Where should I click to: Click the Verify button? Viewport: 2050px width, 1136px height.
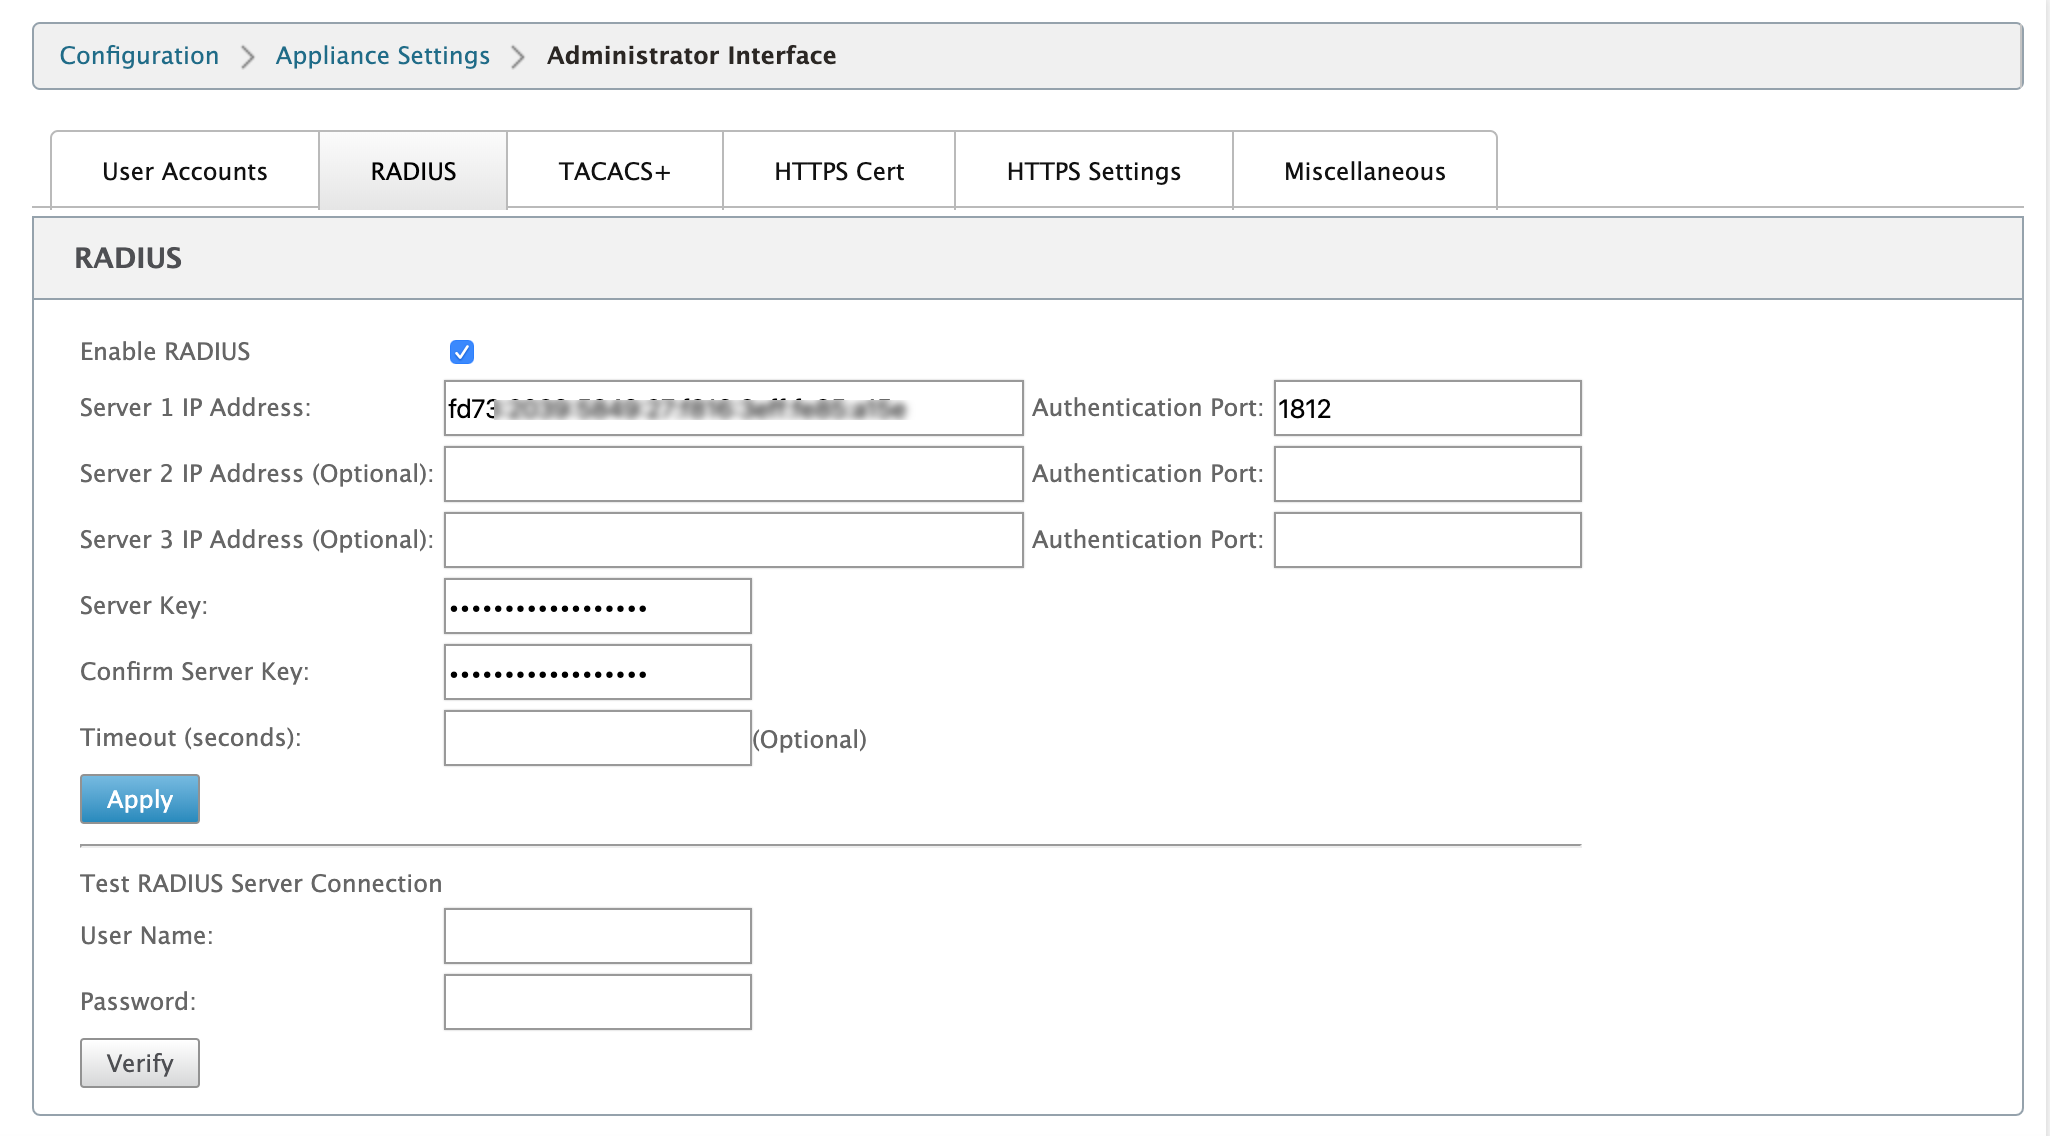(140, 1063)
